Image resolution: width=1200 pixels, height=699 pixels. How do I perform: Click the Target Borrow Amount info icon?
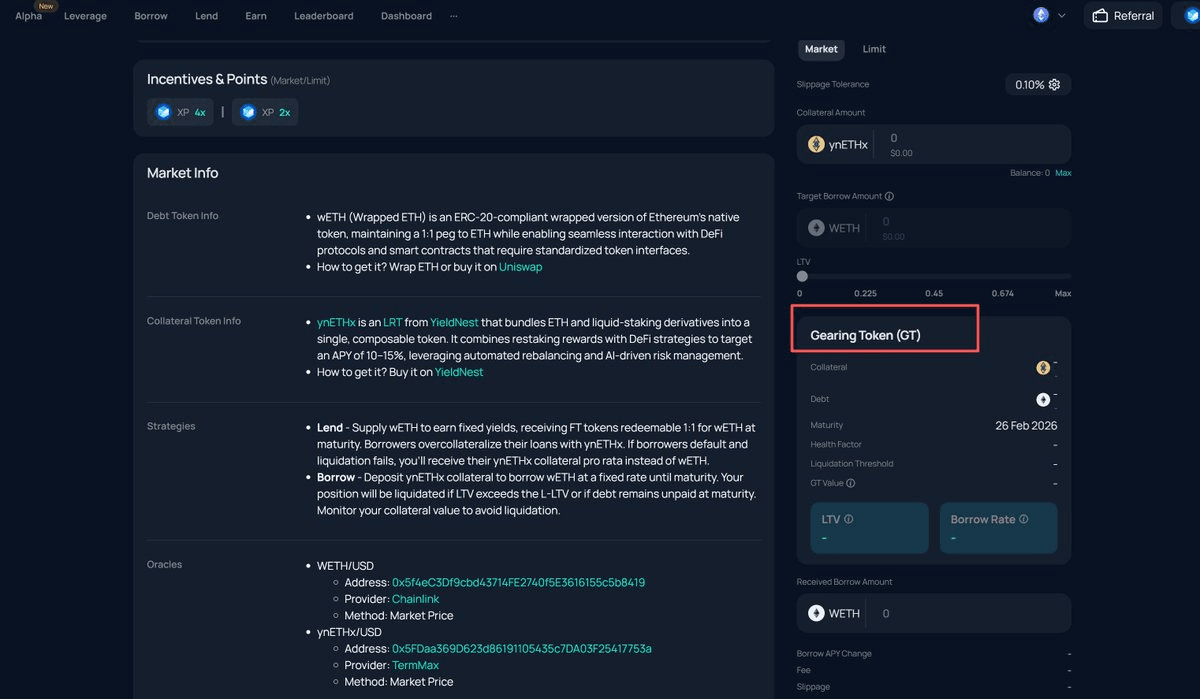click(x=890, y=197)
